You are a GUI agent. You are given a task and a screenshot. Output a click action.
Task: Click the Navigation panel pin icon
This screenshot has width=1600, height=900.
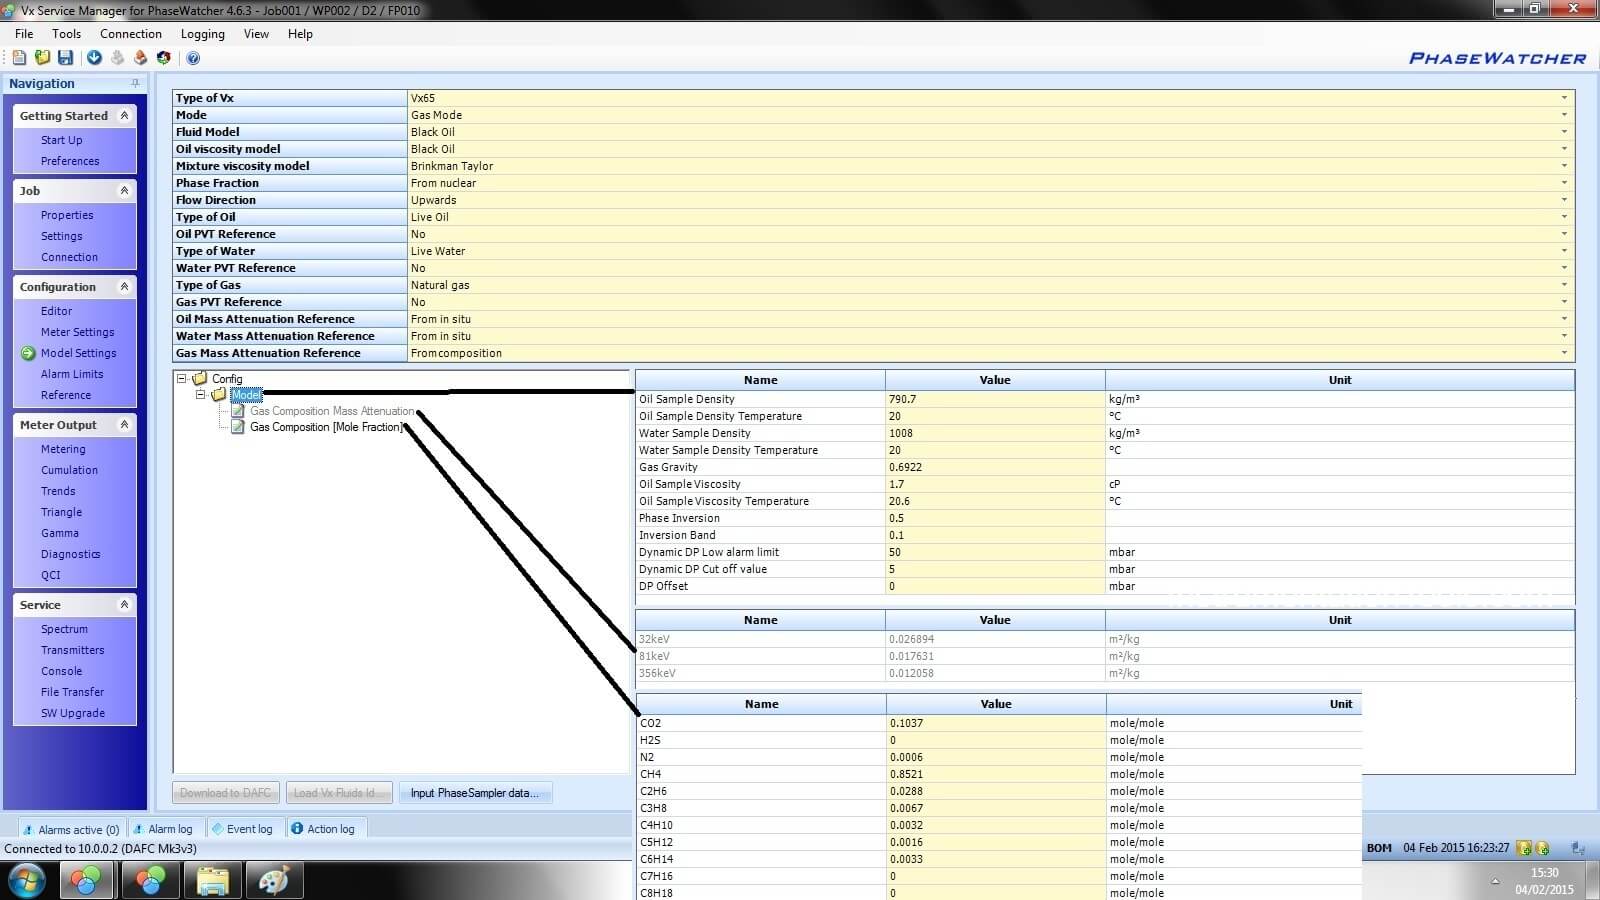(135, 83)
